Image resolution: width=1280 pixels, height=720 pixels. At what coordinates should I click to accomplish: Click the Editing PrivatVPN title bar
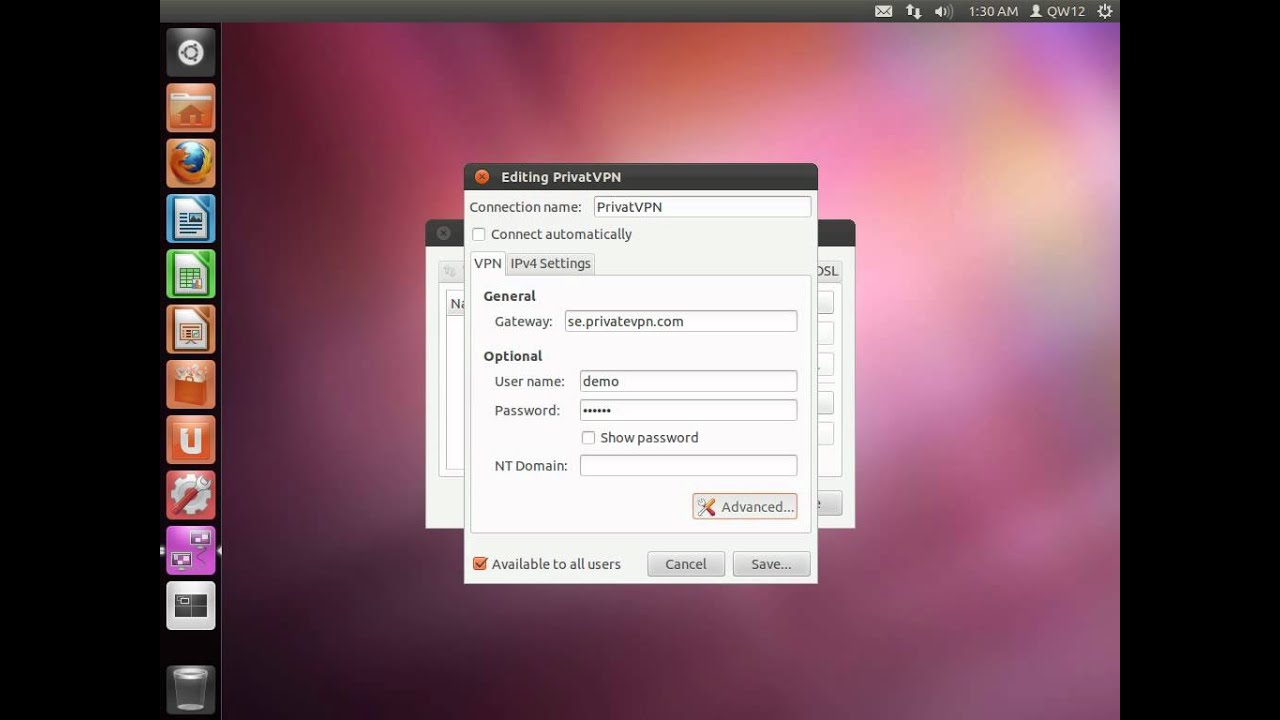pyautogui.click(x=641, y=177)
